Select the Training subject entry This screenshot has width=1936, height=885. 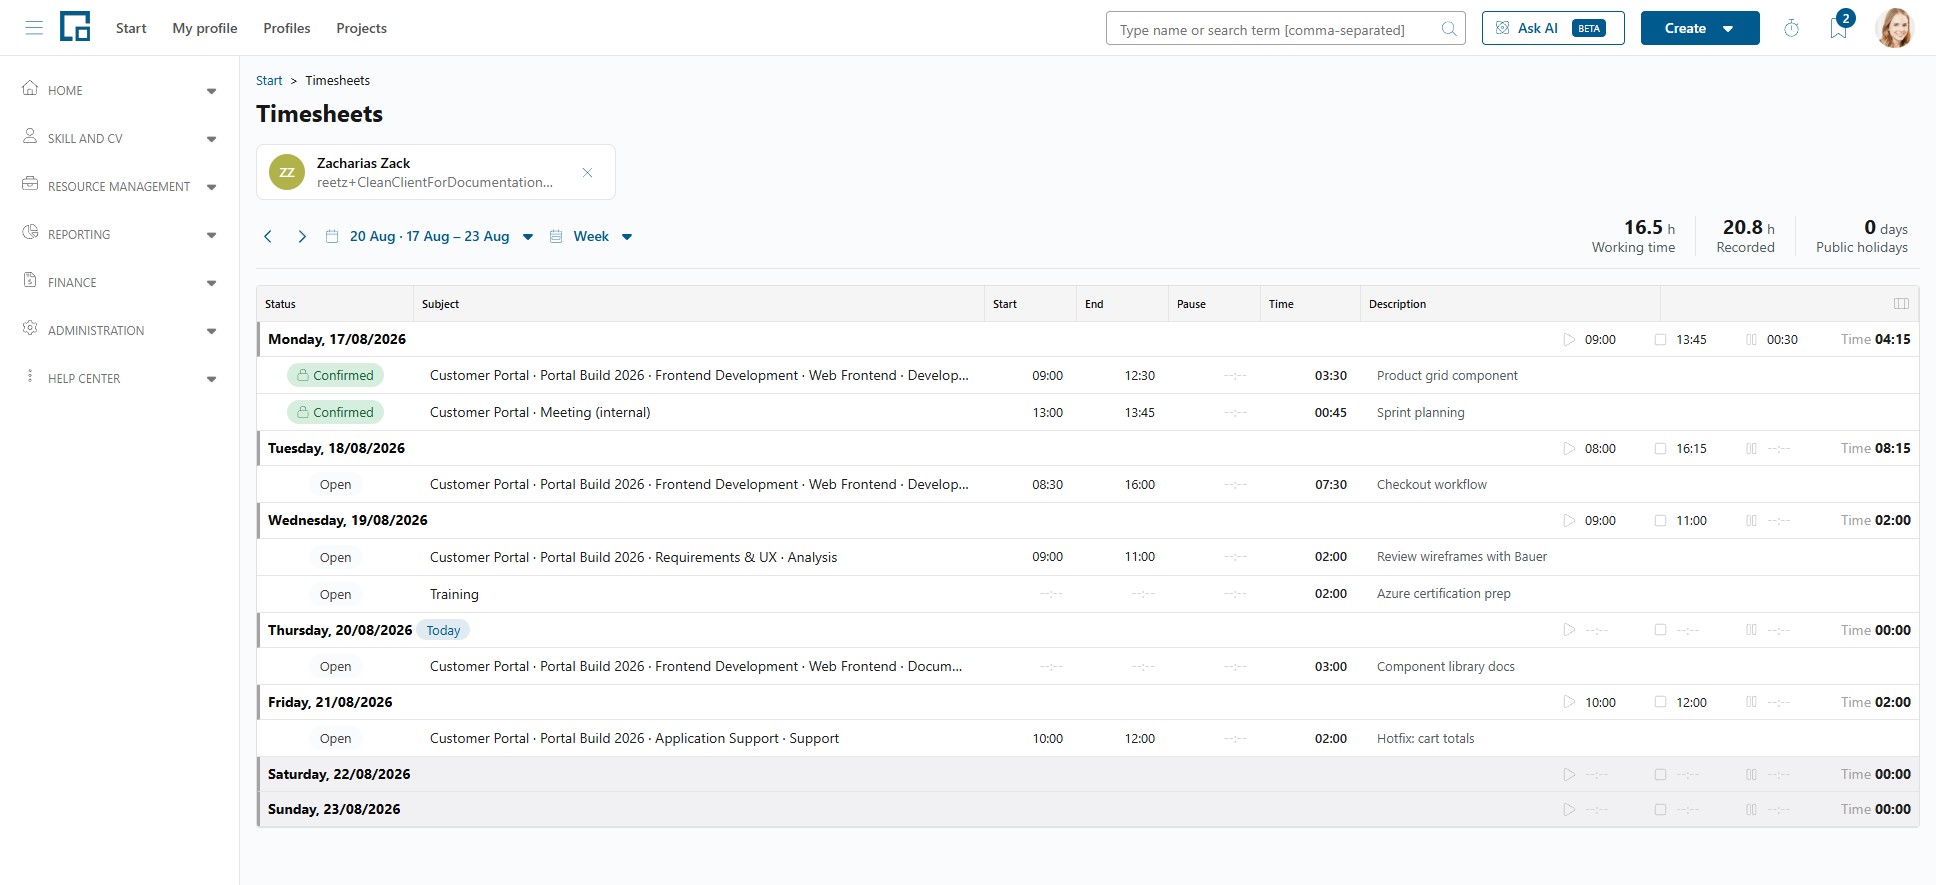(x=454, y=594)
